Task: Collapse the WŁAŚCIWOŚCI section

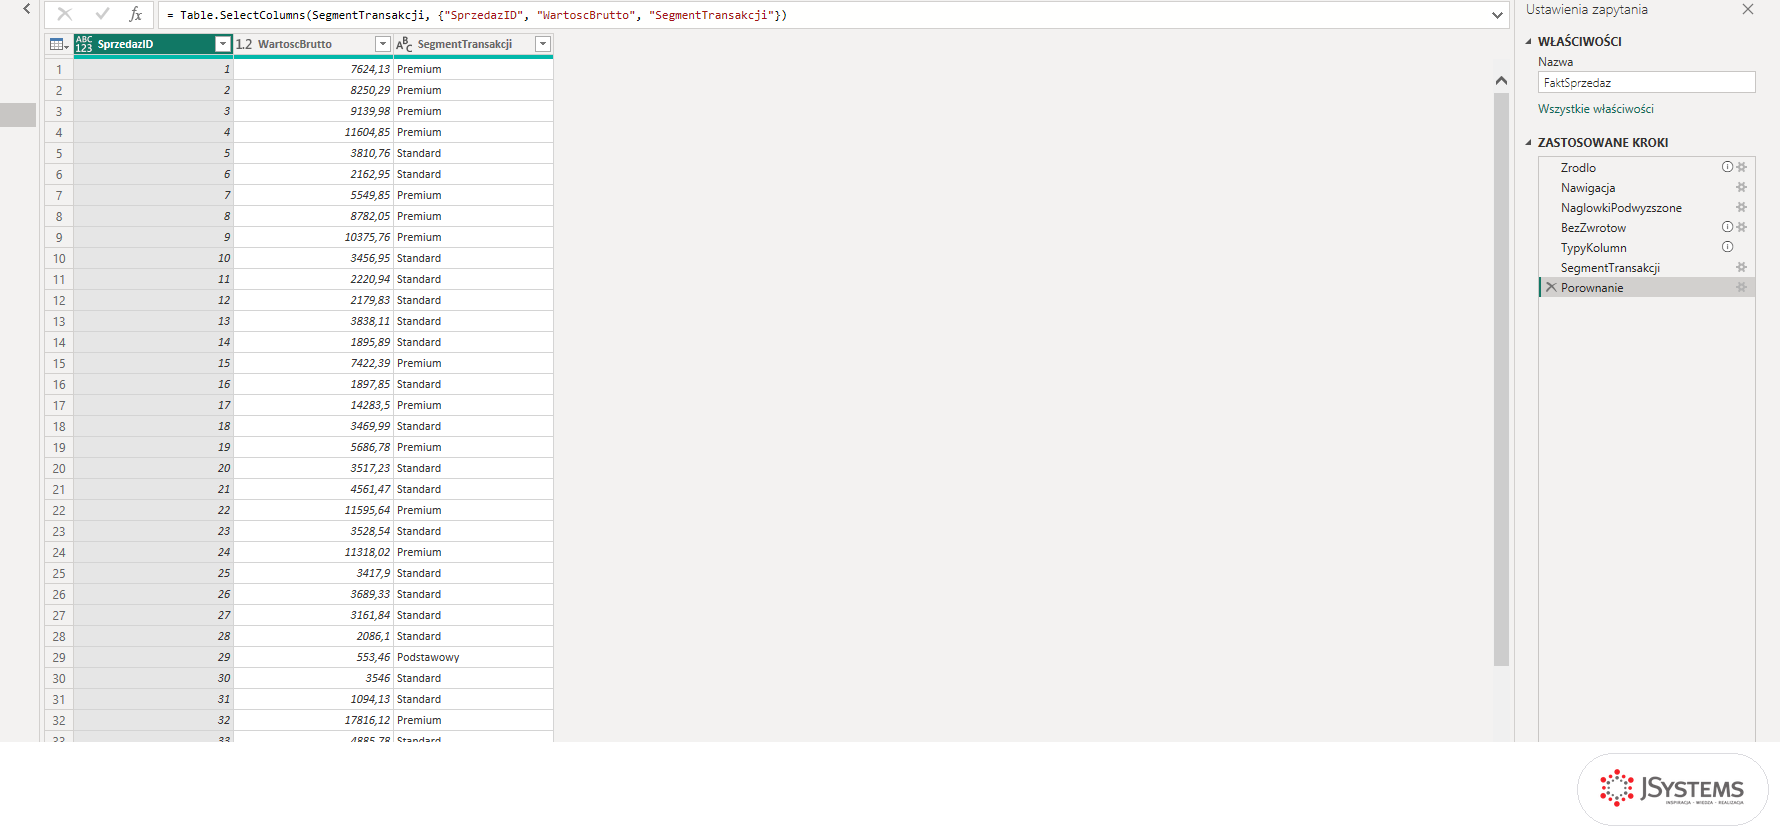Action: tap(1528, 42)
